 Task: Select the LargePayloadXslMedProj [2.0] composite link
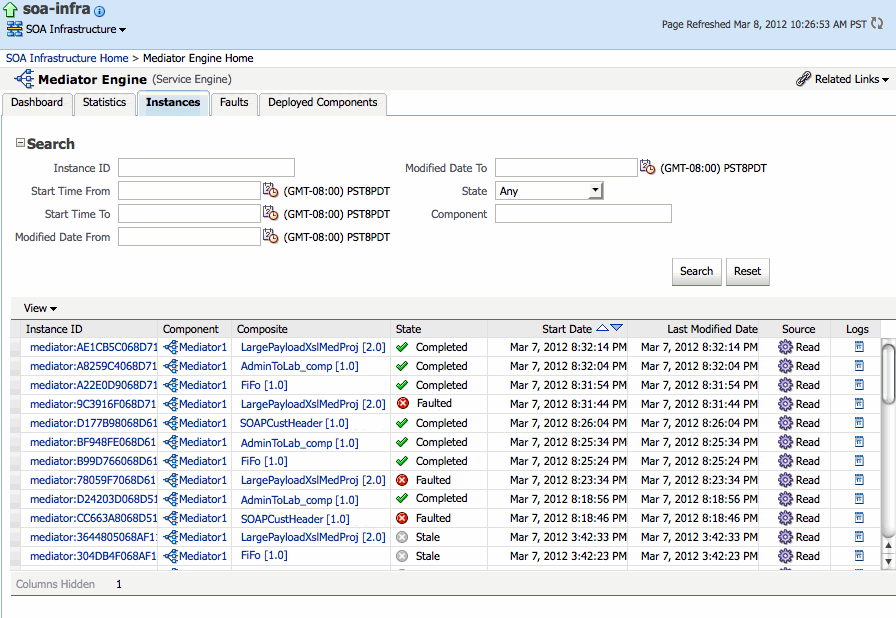[x=314, y=347]
